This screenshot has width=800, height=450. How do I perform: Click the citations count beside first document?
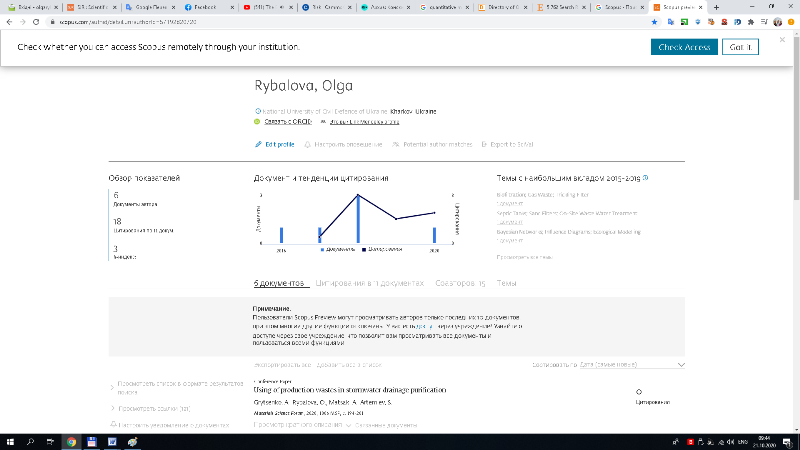click(639, 392)
